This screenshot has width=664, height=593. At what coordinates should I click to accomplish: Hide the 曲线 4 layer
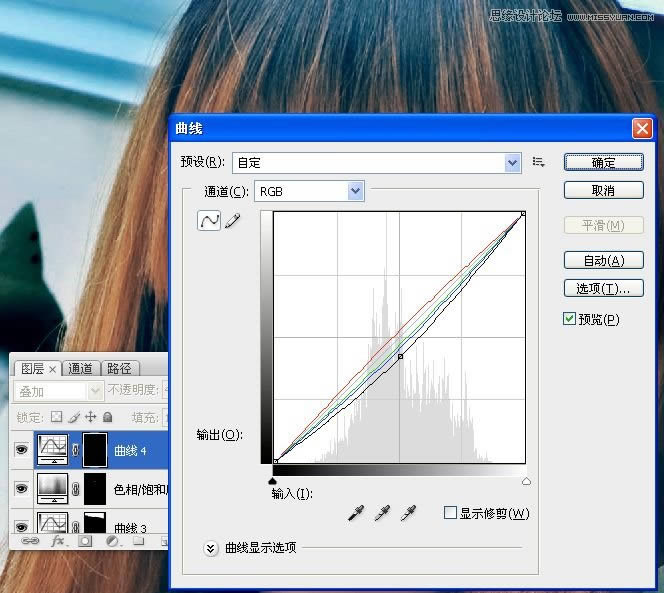pos(22,450)
